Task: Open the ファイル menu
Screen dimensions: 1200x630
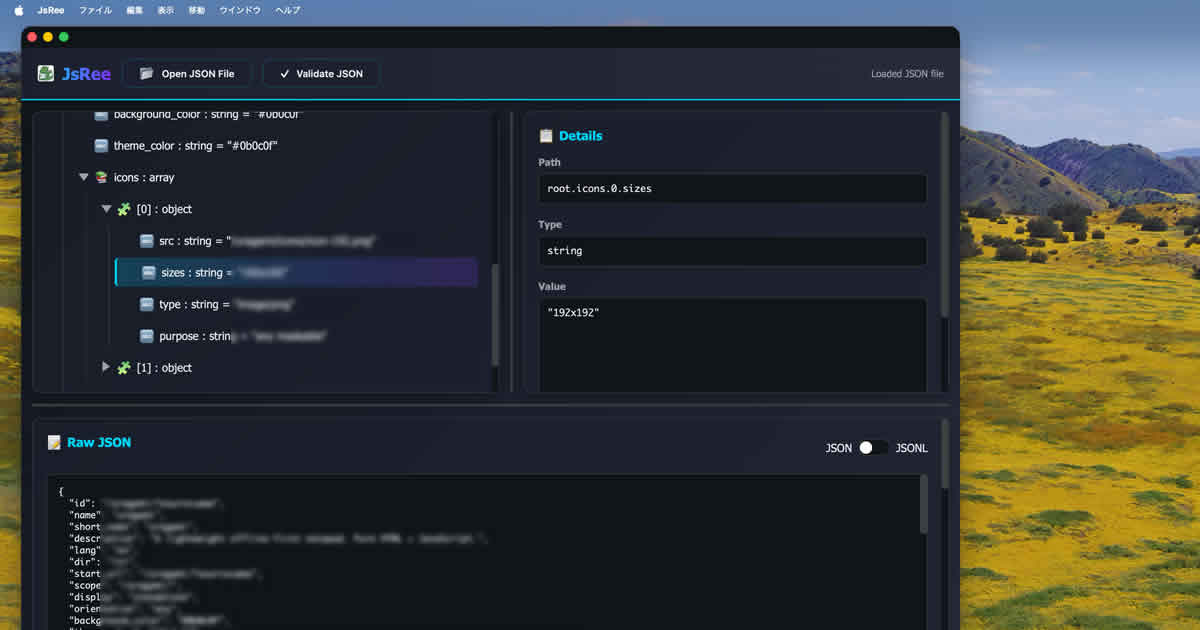Action: 95,10
